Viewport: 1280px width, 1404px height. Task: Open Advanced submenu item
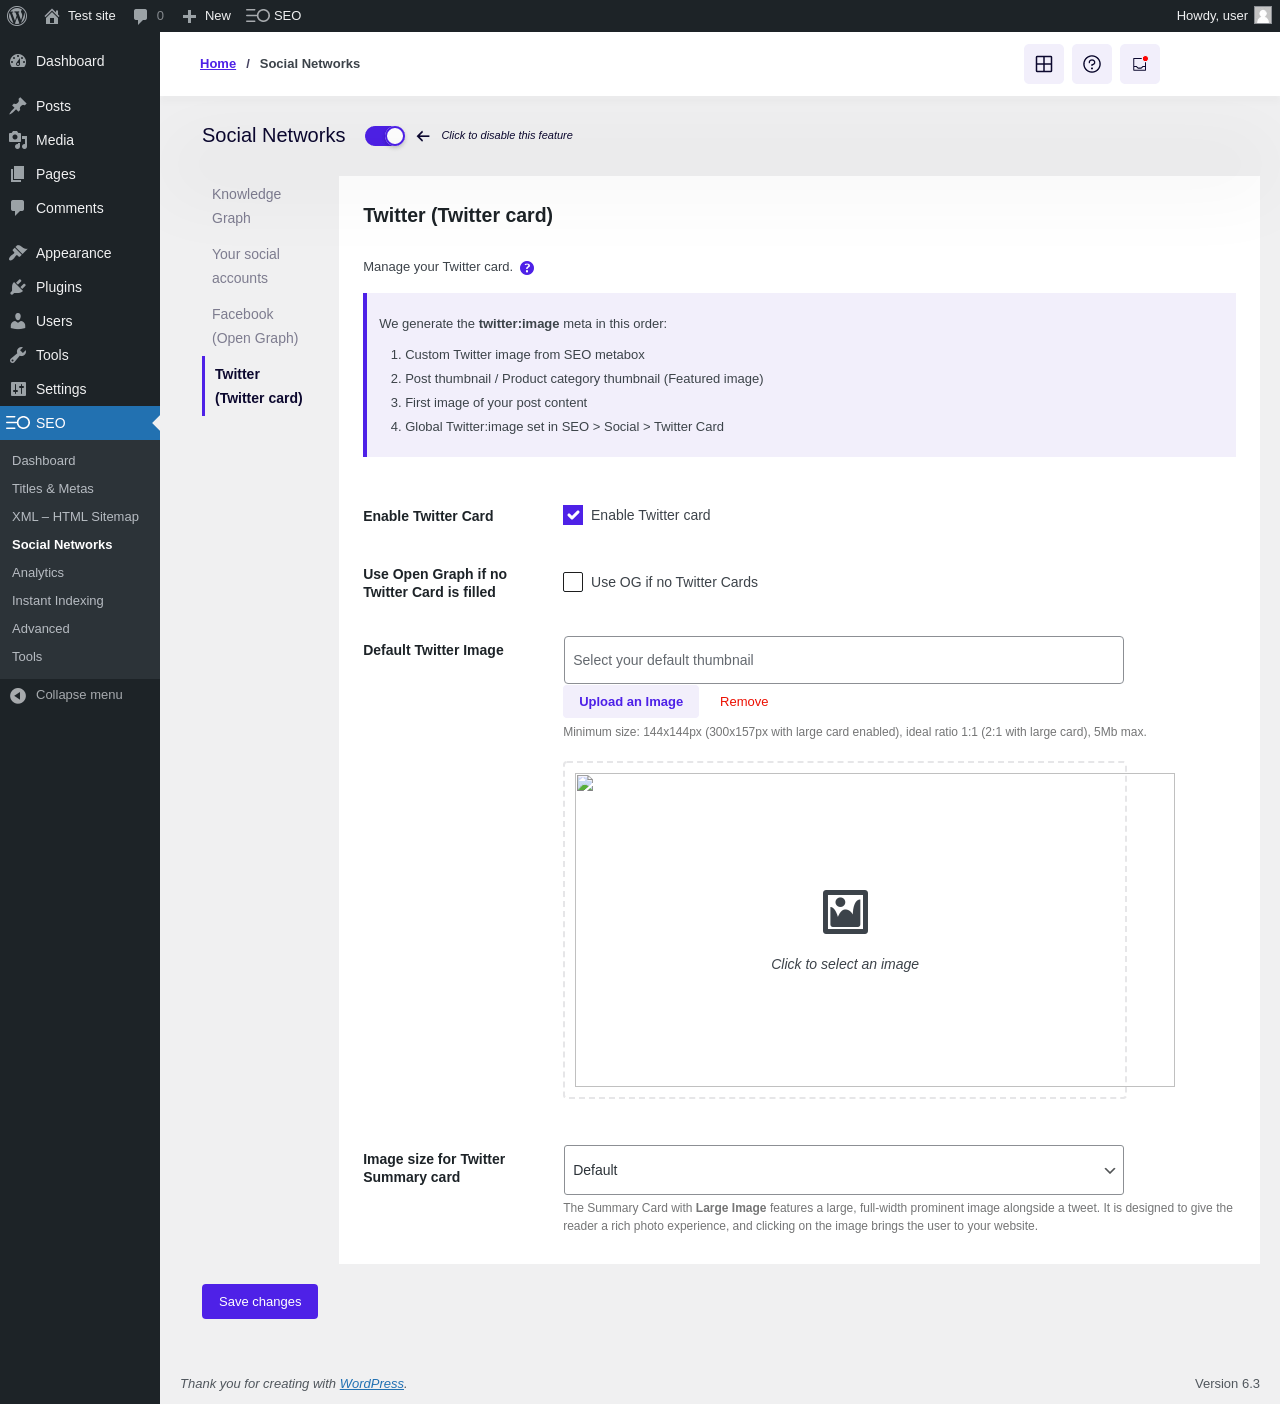click(x=41, y=629)
